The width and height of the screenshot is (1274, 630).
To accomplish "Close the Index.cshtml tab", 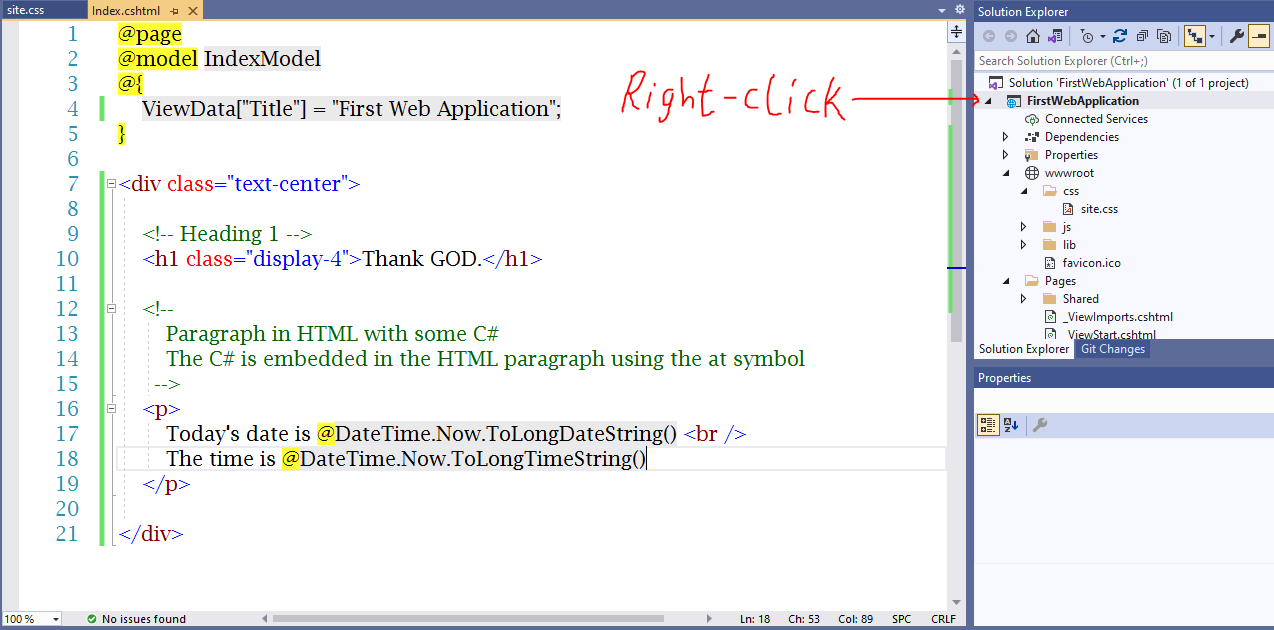I will [x=192, y=10].
